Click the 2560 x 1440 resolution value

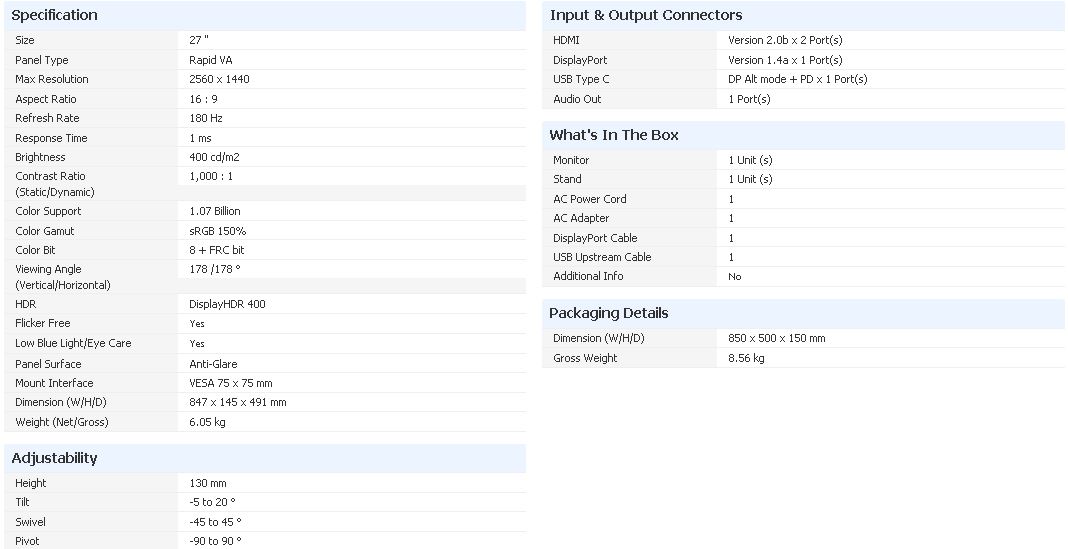coord(219,79)
